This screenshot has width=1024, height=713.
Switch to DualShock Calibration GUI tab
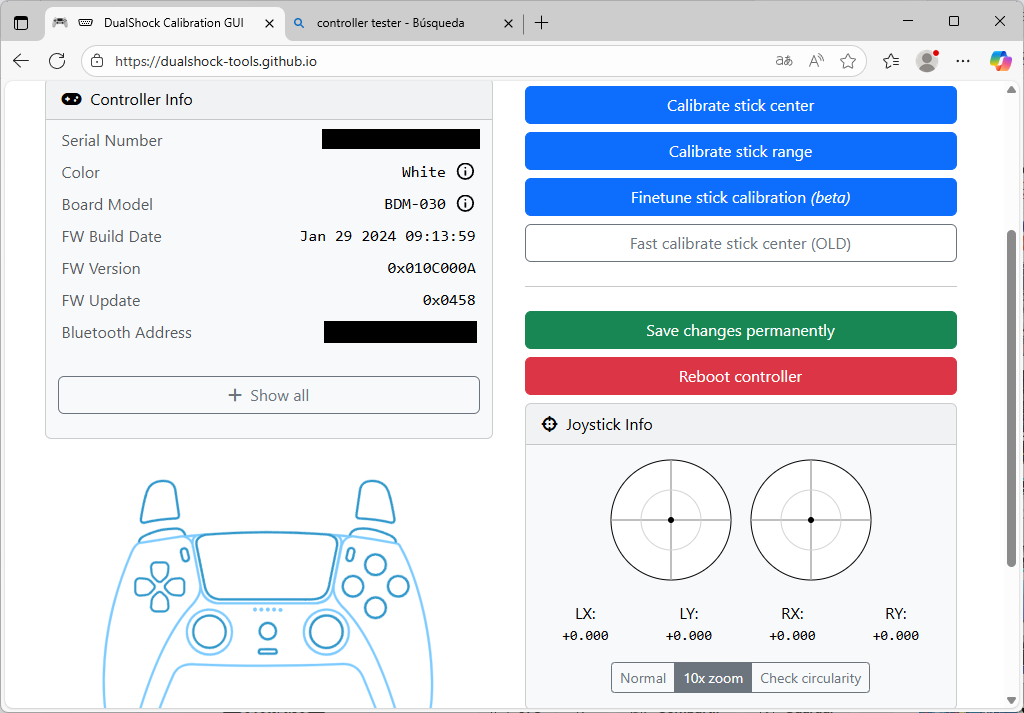tap(165, 24)
